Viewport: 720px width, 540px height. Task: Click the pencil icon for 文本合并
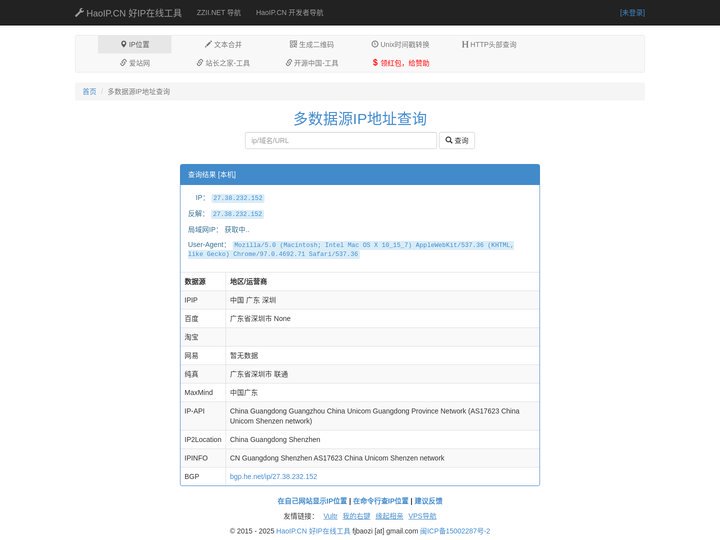click(x=208, y=44)
